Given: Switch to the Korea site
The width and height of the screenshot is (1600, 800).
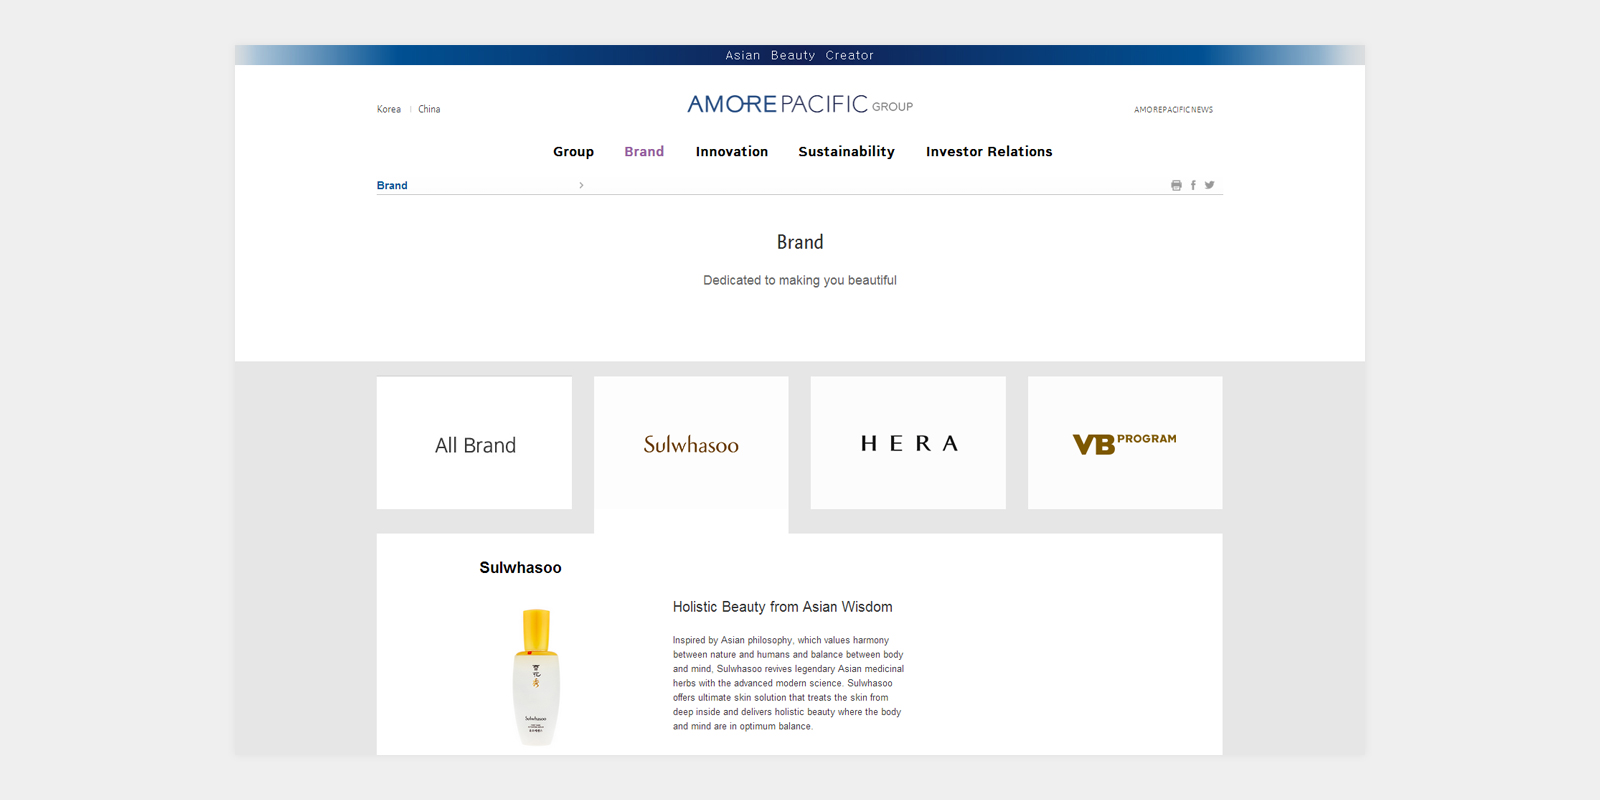Looking at the screenshot, I should (389, 109).
